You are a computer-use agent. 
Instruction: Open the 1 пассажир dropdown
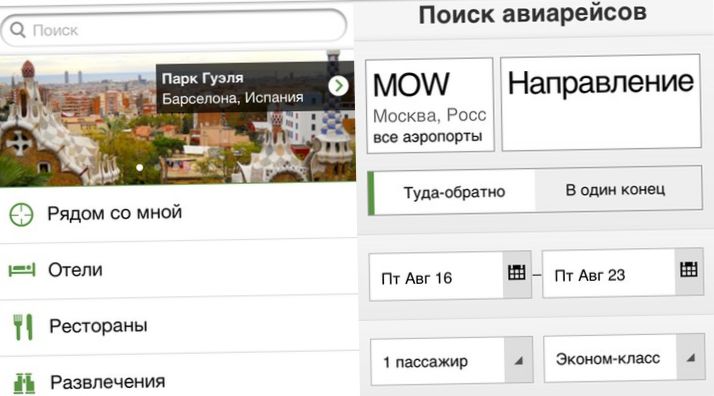pyautogui.click(x=452, y=361)
